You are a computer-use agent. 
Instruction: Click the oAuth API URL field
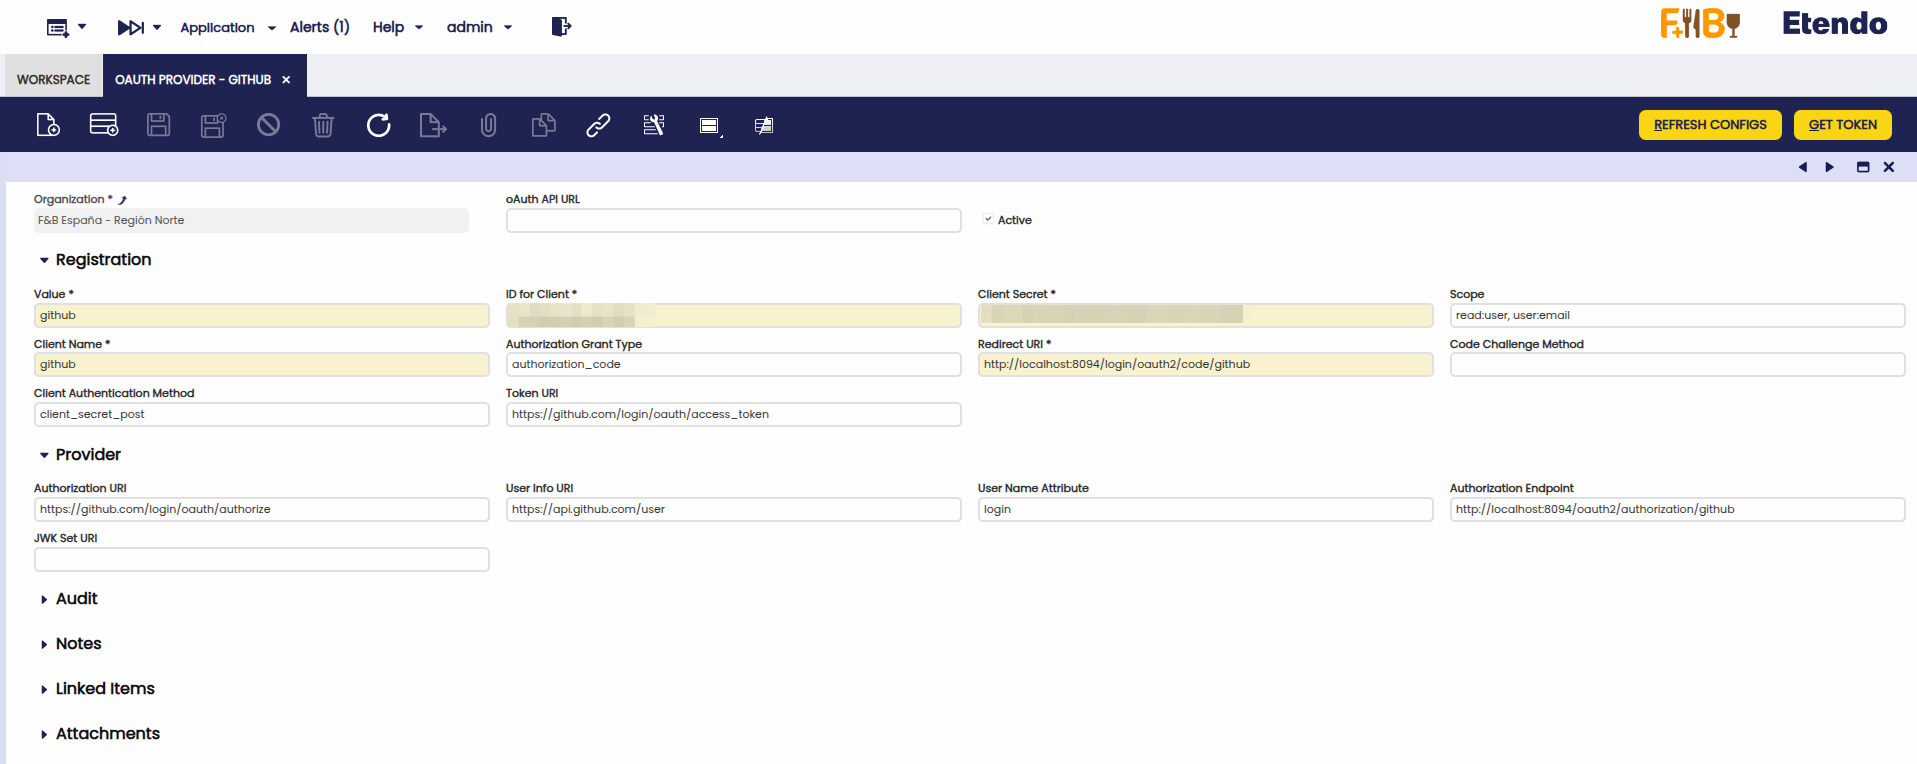[734, 220]
